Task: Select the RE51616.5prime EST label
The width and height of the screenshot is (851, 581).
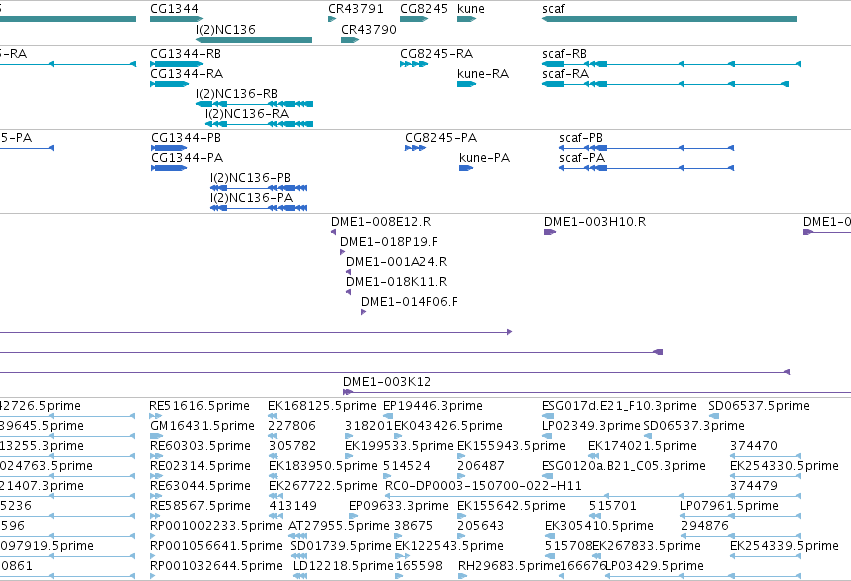Action: 200,406
